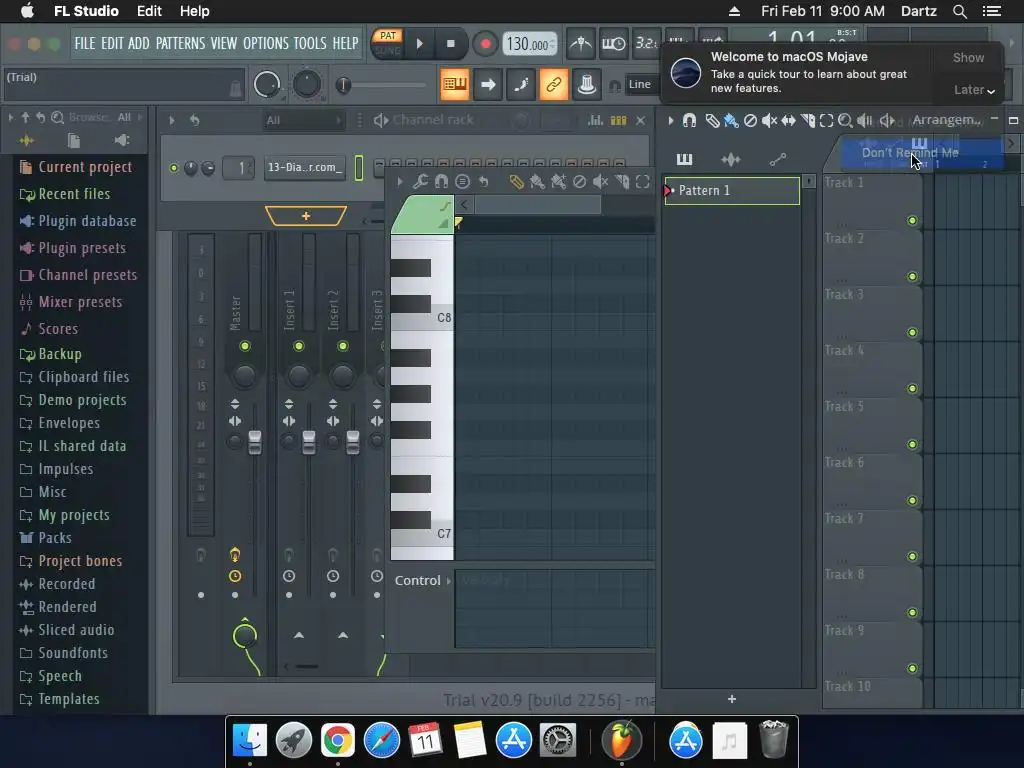Open Chrome from the Dock
1024x768 pixels.
pyautogui.click(x=337, y=741)
